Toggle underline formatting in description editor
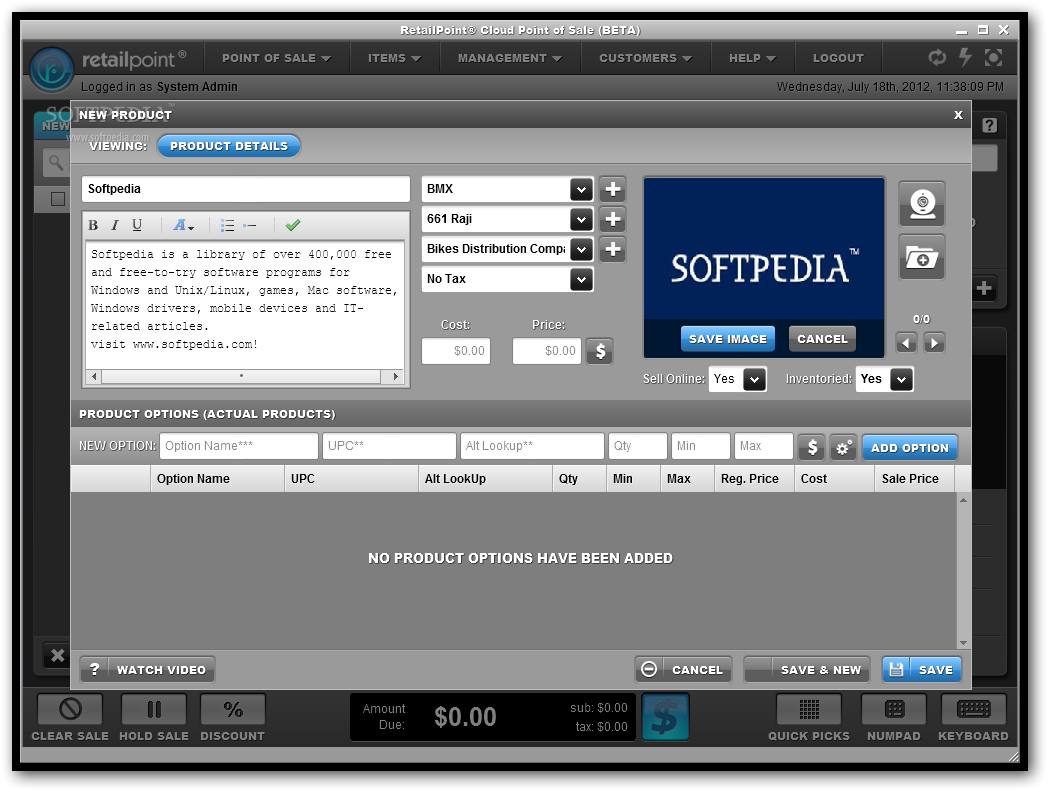1048x791 pixels. click(x=137, y=225)
